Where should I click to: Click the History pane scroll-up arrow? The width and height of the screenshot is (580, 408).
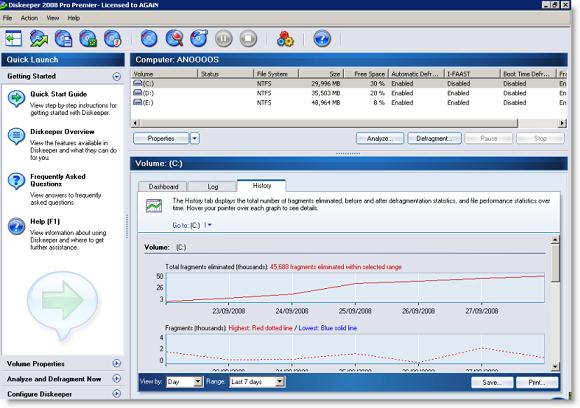pos(555,240)
